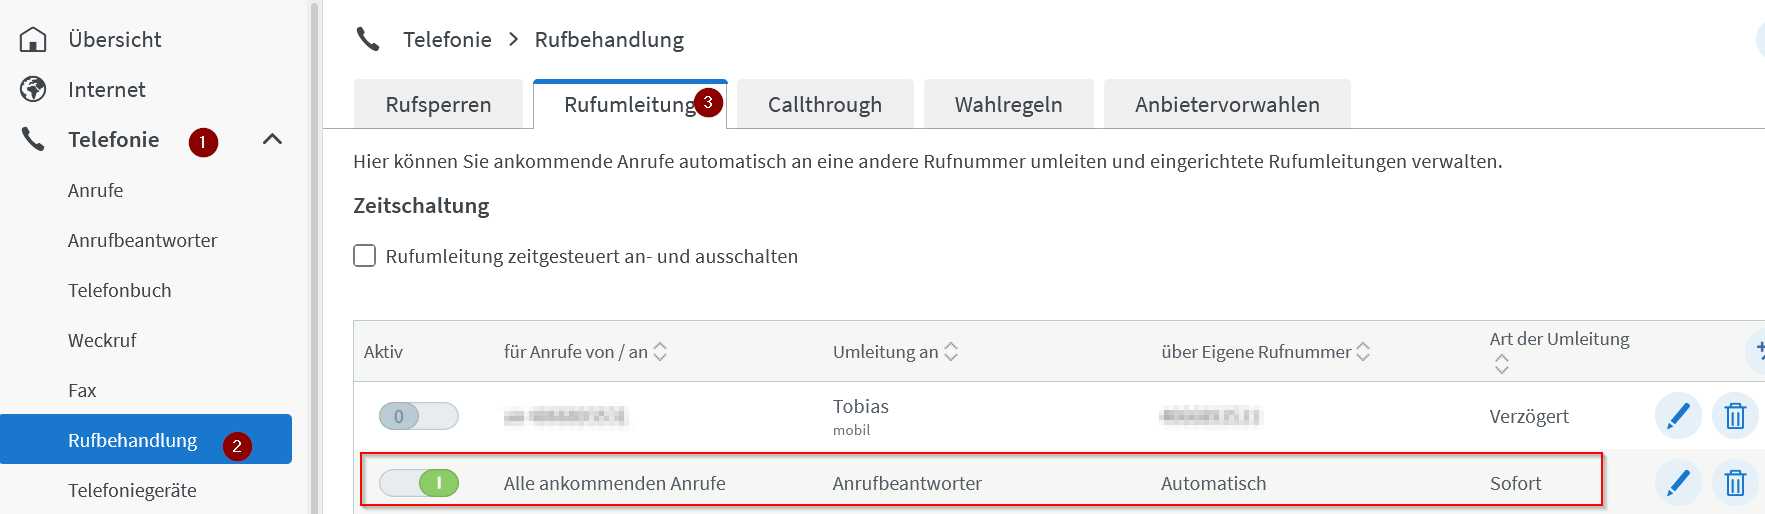
Task: Click the Telefonie phone icon in sidebar
Action: (x=33, y=139)
